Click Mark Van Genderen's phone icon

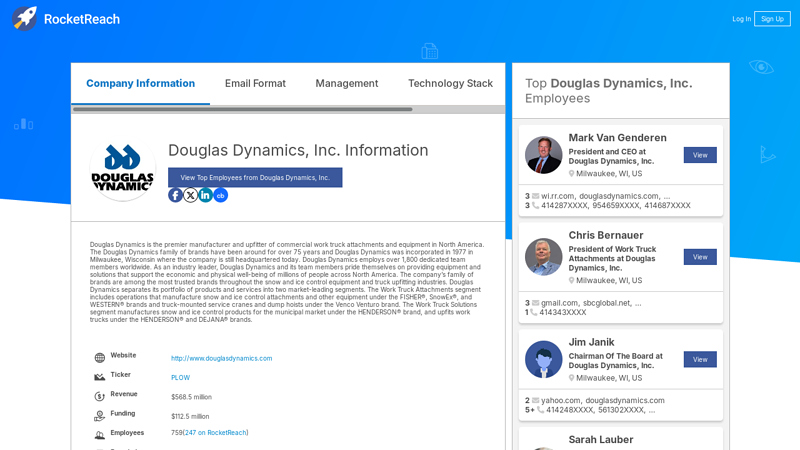point(535,206)
